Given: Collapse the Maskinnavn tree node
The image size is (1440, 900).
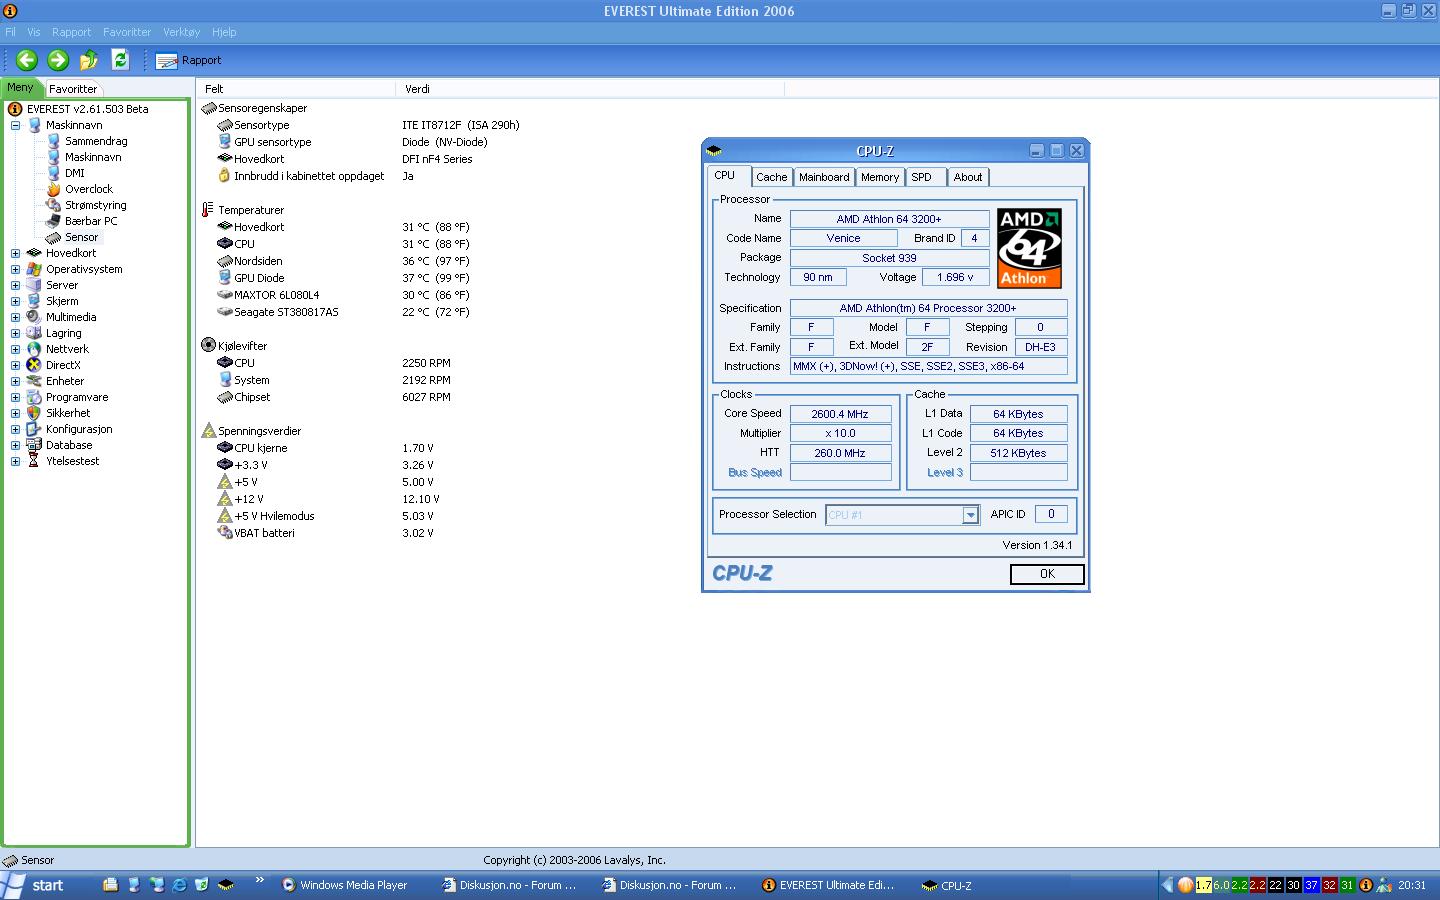Looking at the screenshot, I should [15, 125].
